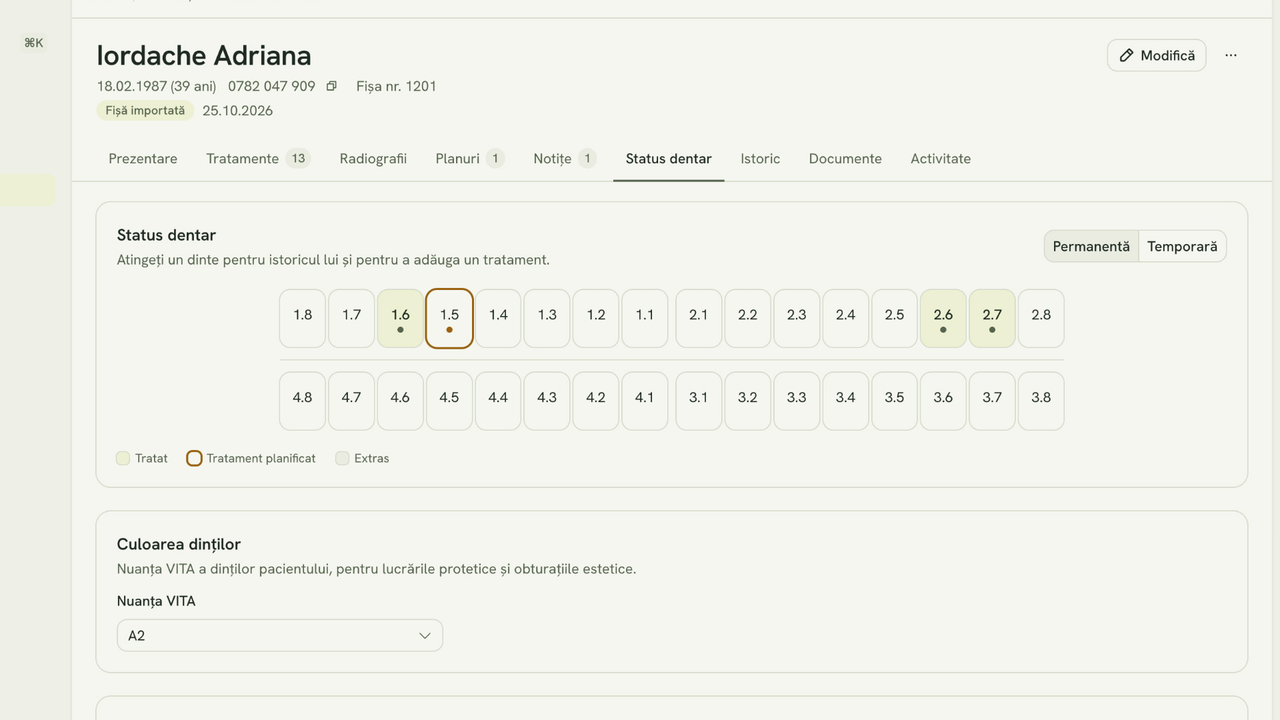1280x720 pixels.
Task: Switch dentition to Temporară
Action: point(1182,246)
